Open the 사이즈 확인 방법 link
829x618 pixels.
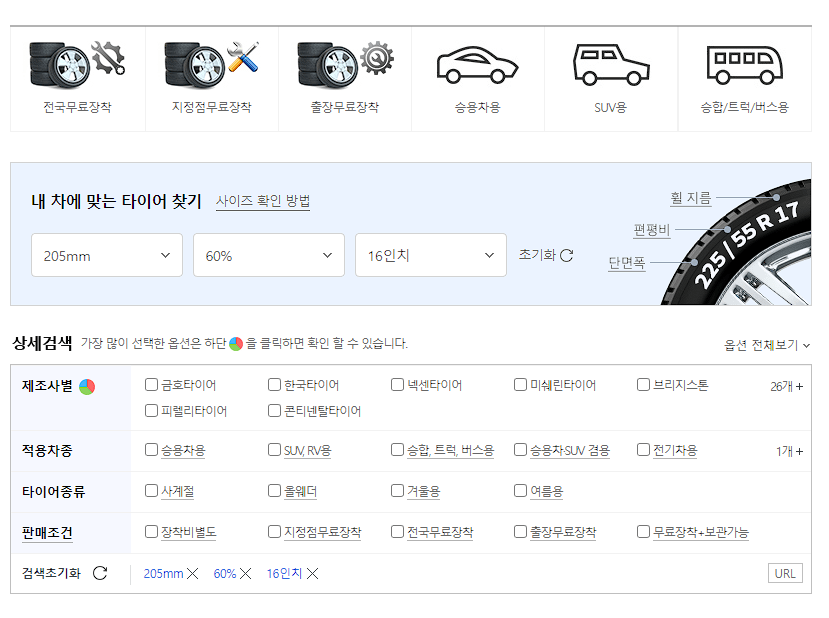click(263, 201)
